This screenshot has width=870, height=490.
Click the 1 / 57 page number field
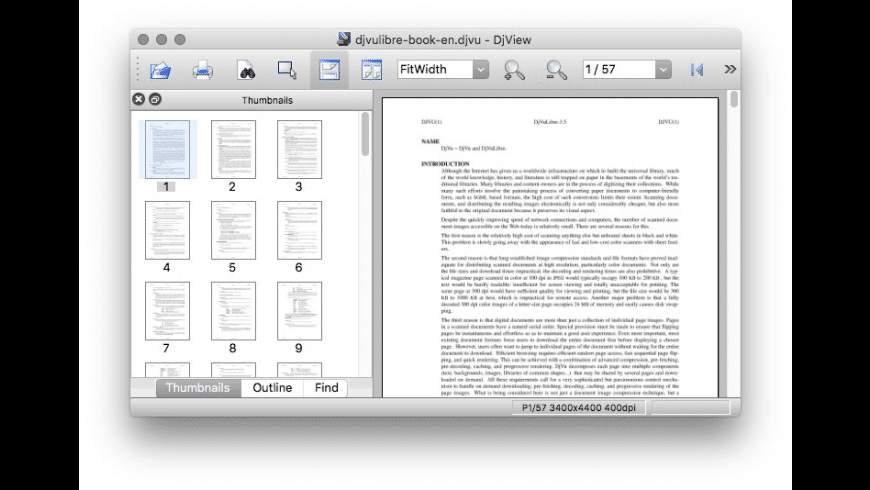pyautogui.click(x=619, y=69)
